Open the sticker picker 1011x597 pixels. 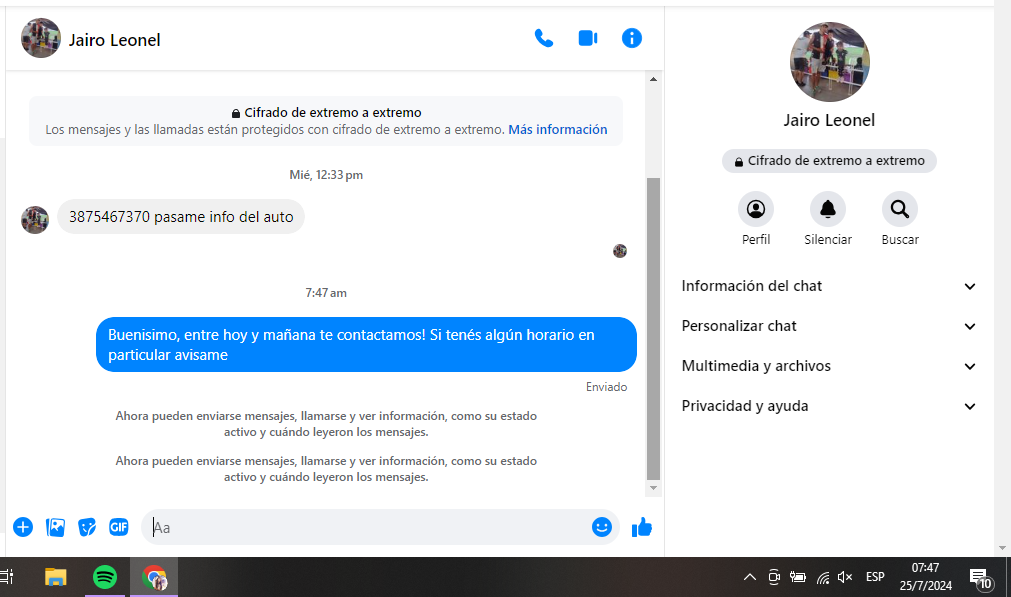click(88, 527)
